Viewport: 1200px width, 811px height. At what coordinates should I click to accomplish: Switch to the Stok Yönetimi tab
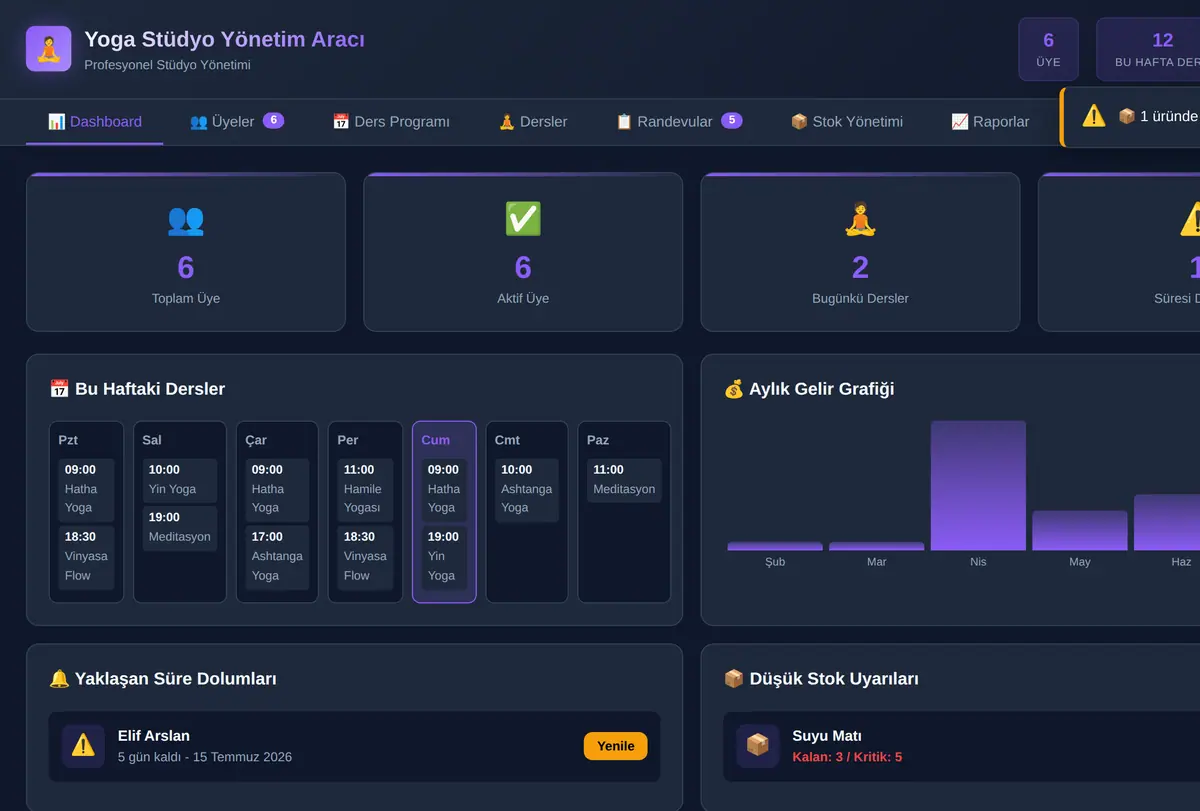847,122
